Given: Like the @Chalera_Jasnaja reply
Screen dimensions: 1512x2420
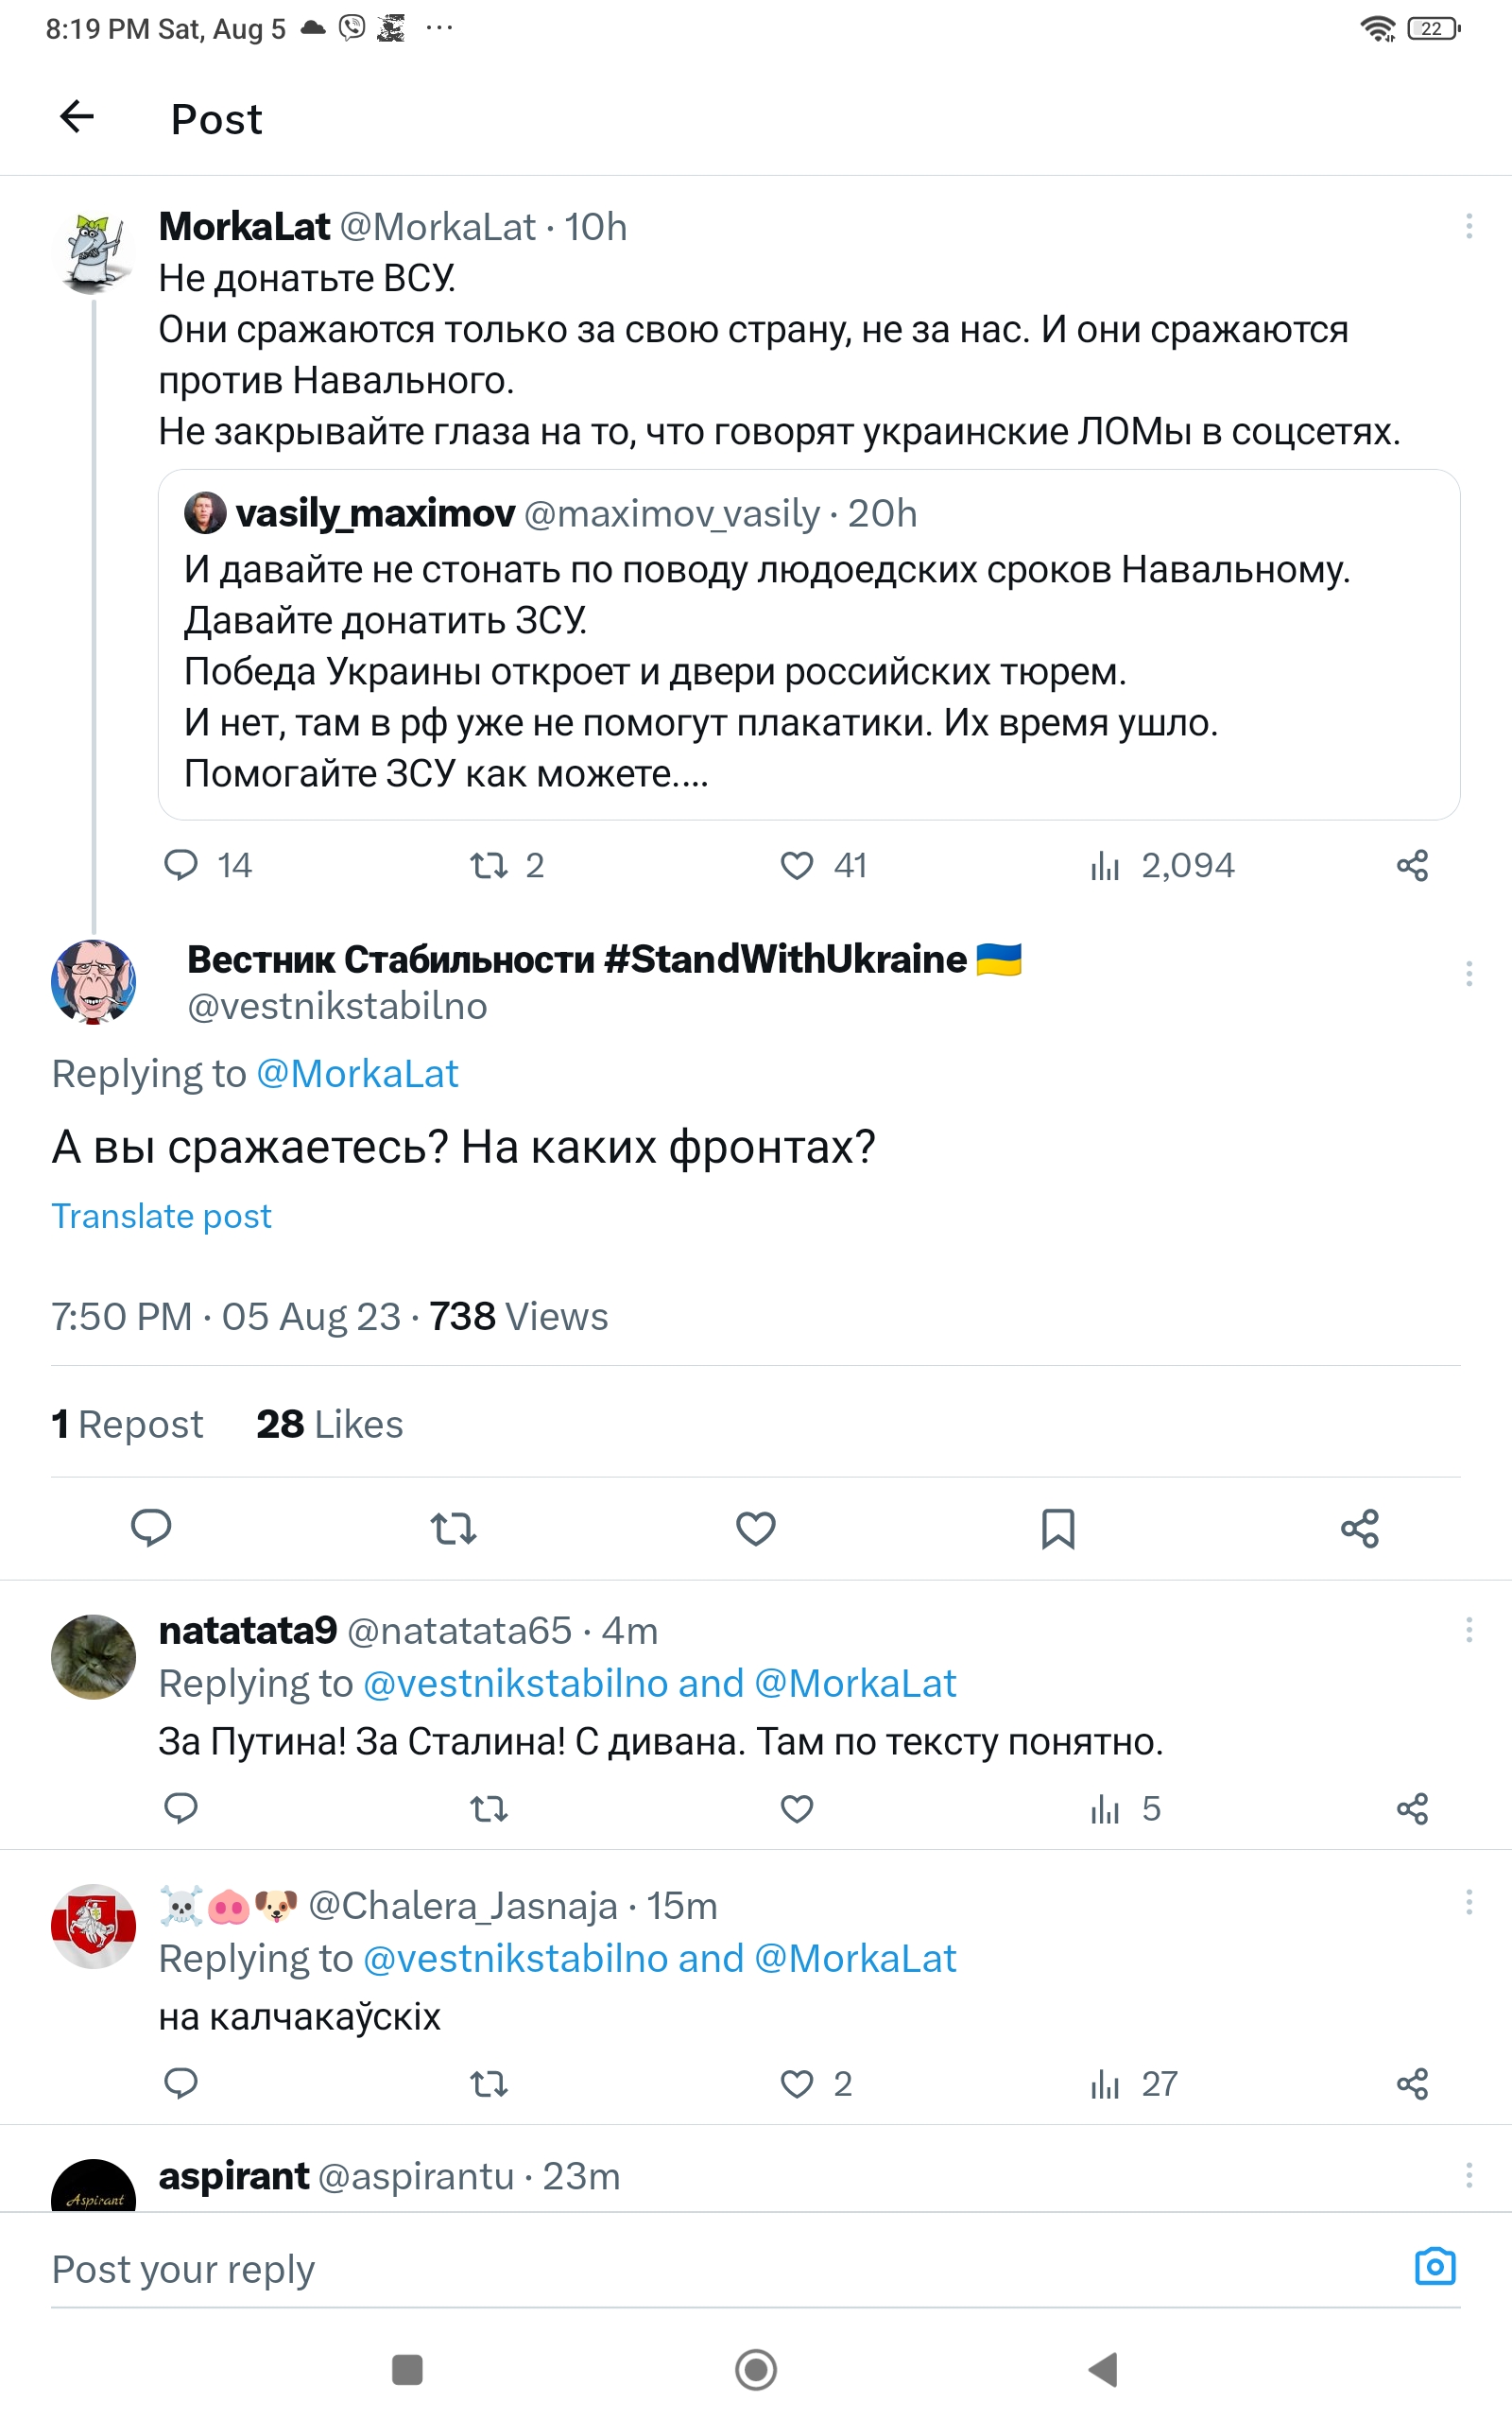Looking at the screenshot, I should [x=797, y=2084].
